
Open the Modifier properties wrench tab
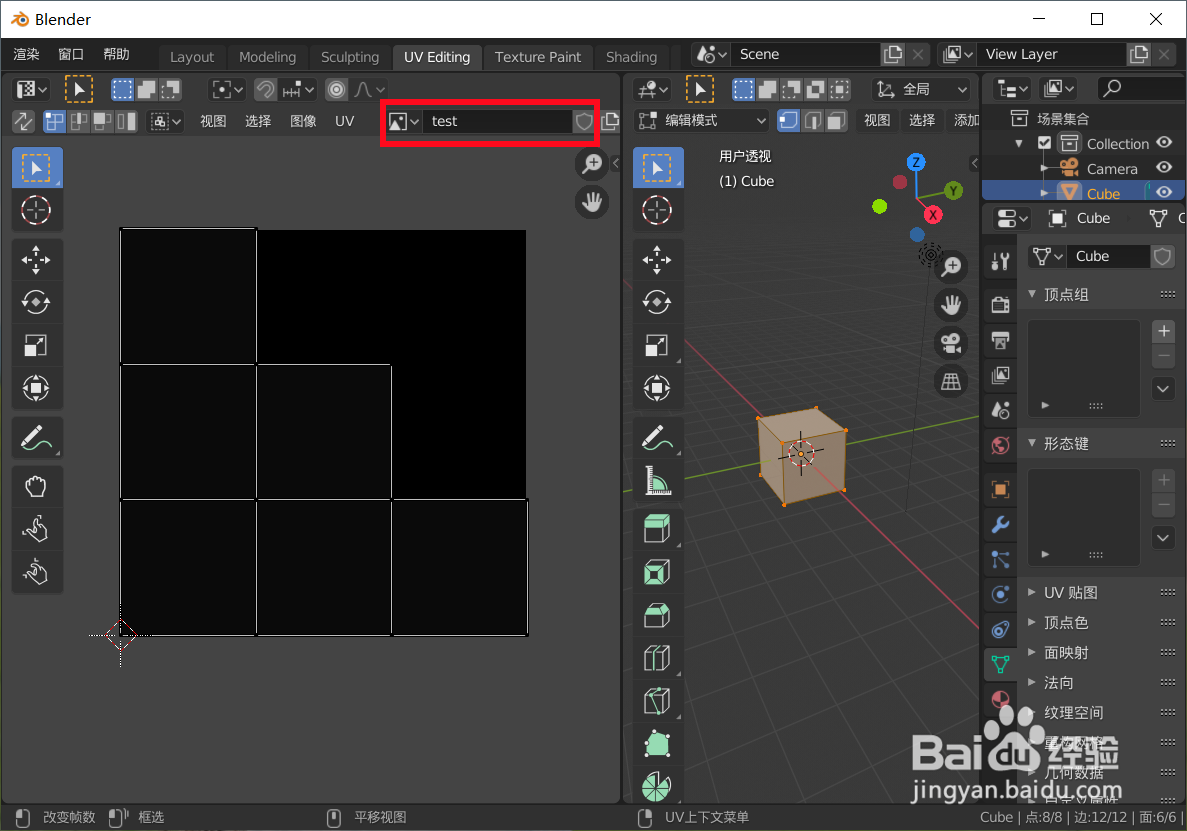[x=1000, y=524]
